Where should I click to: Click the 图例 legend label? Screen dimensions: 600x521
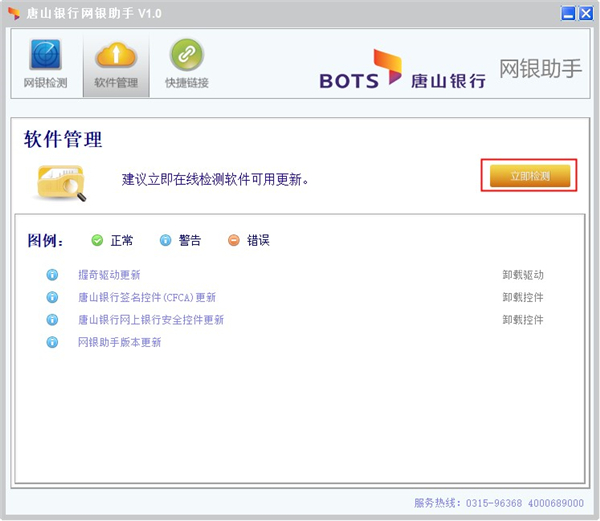pyautogui.click(x=46, y=241)
